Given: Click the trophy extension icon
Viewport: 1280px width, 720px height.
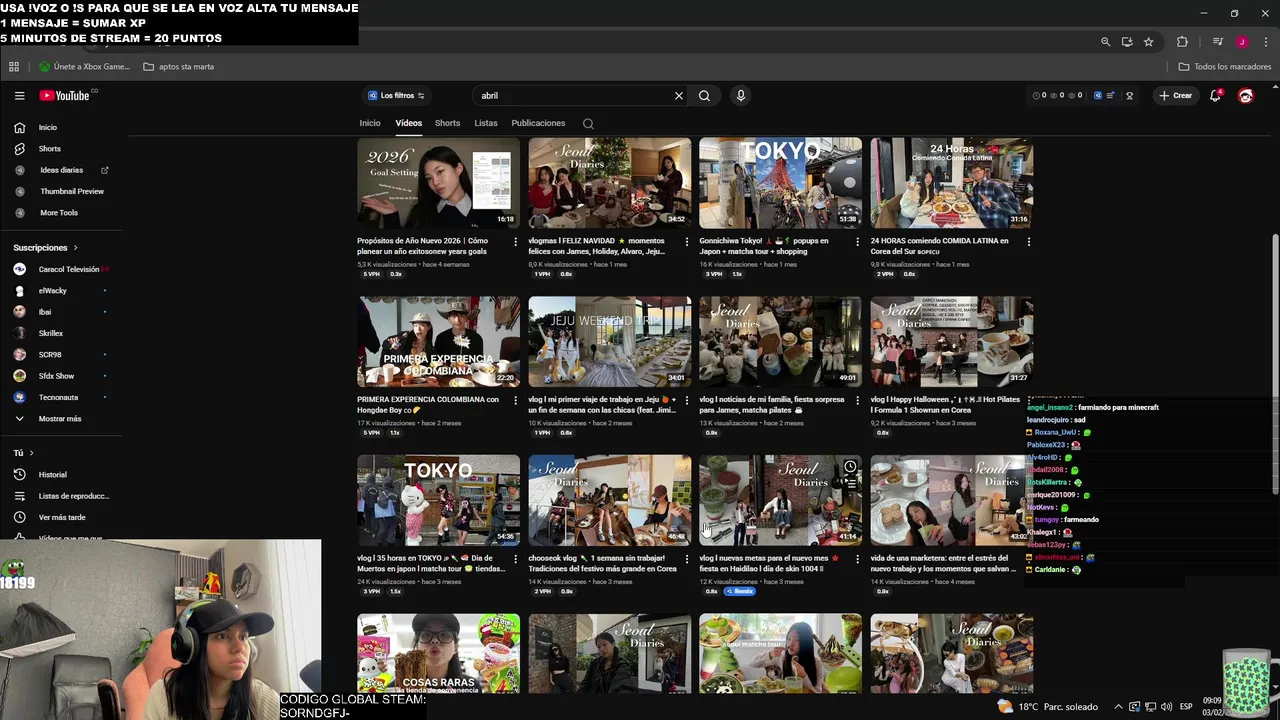Looking at the screenshot, I should (x=1129, y=96).
